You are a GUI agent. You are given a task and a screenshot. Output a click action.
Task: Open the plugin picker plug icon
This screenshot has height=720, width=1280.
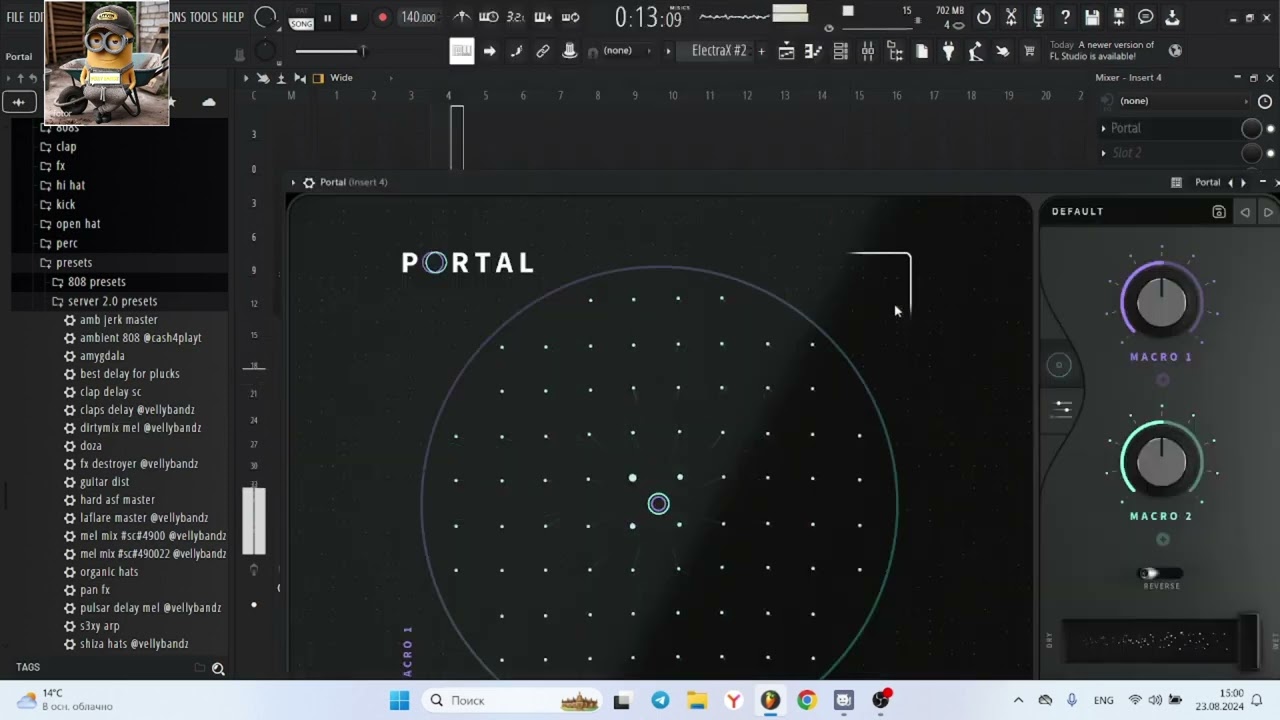(x=948, y=51)
